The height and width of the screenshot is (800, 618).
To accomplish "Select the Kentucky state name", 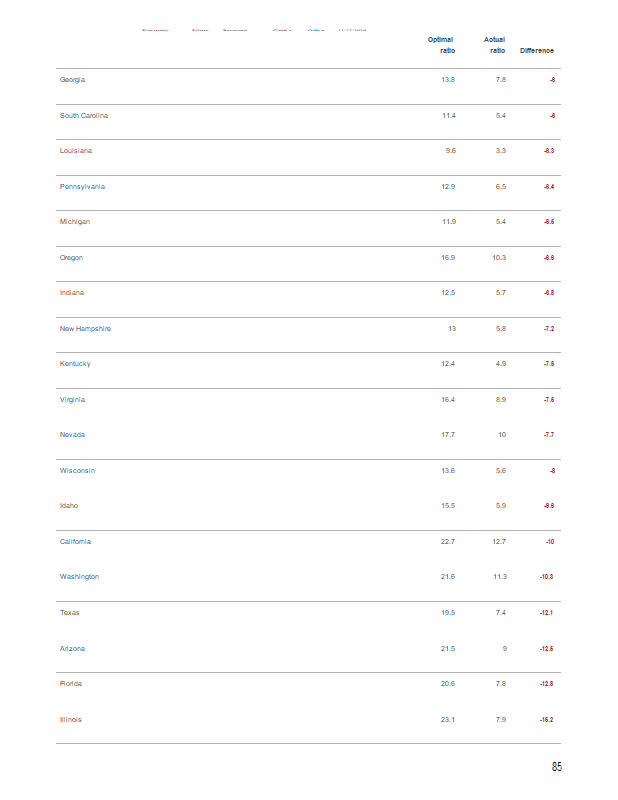I will (75, 363).
